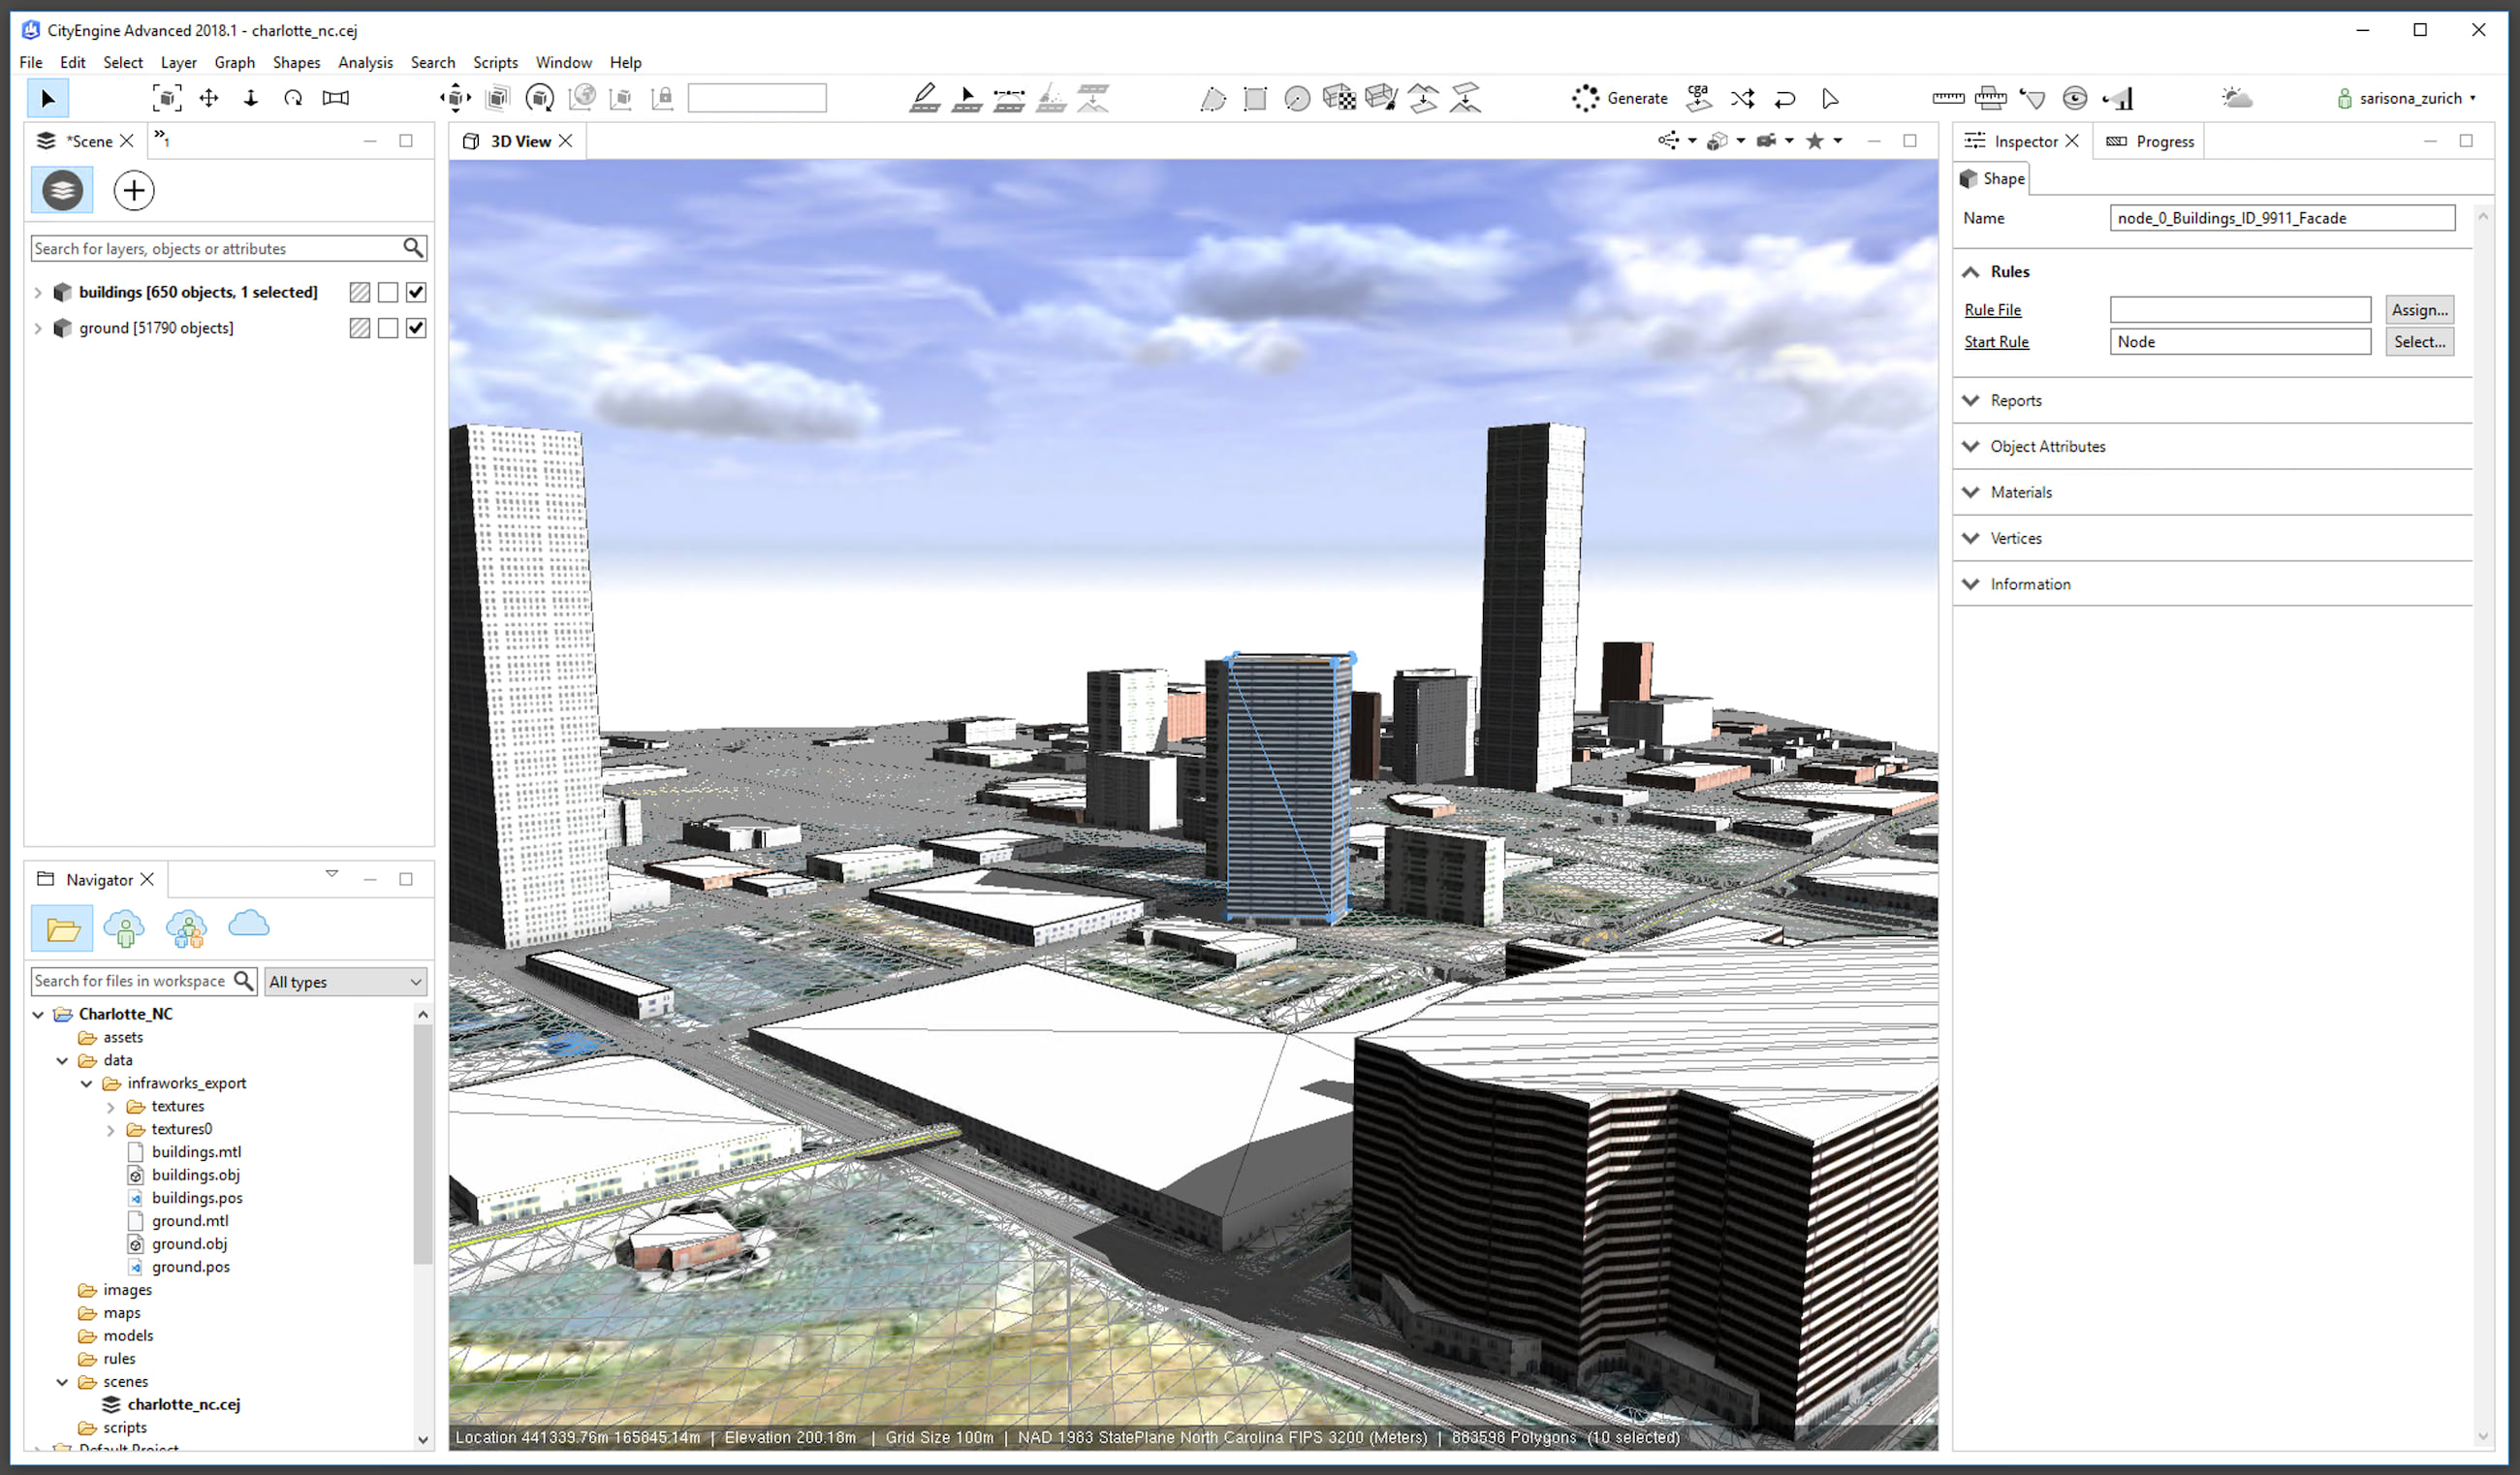This screenshot has height=1475, width=2520.
Task: Toggle visibility checkbox of ground layer
Action: pos(416,328)
